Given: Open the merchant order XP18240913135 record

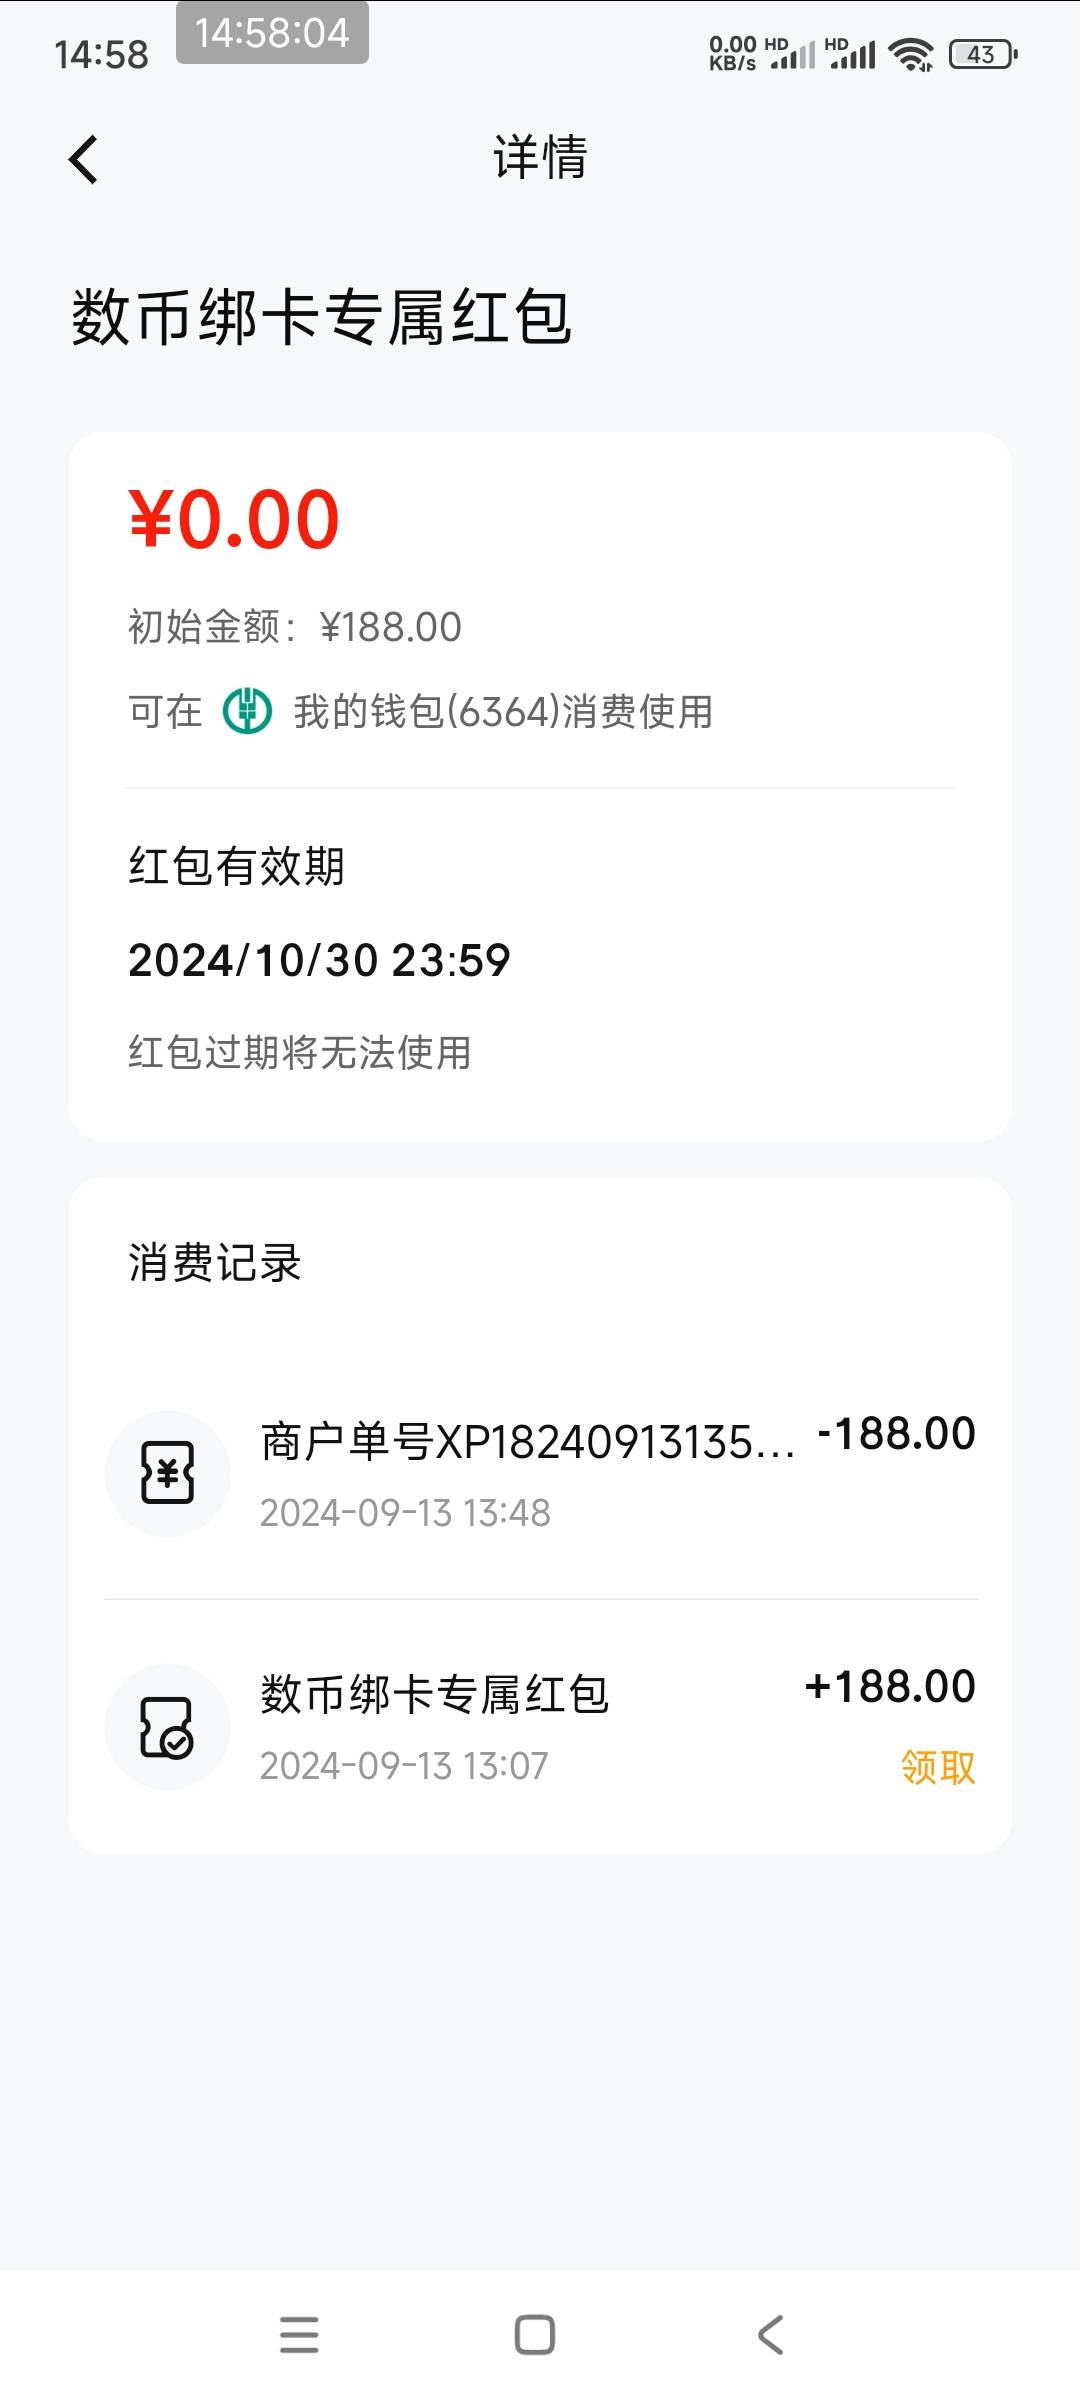Looking at the screenshot, I should pos(541,1473).
